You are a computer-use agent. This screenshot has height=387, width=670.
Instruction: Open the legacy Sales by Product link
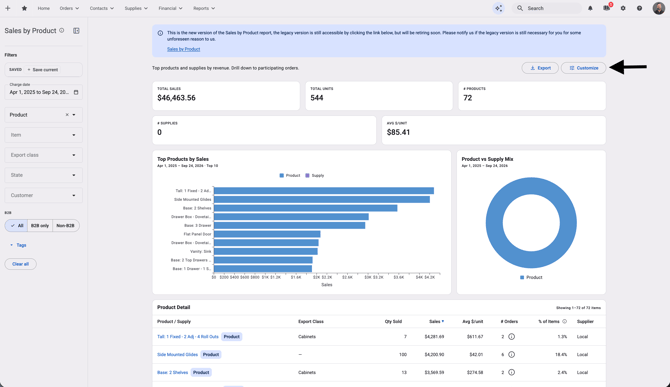183,49
